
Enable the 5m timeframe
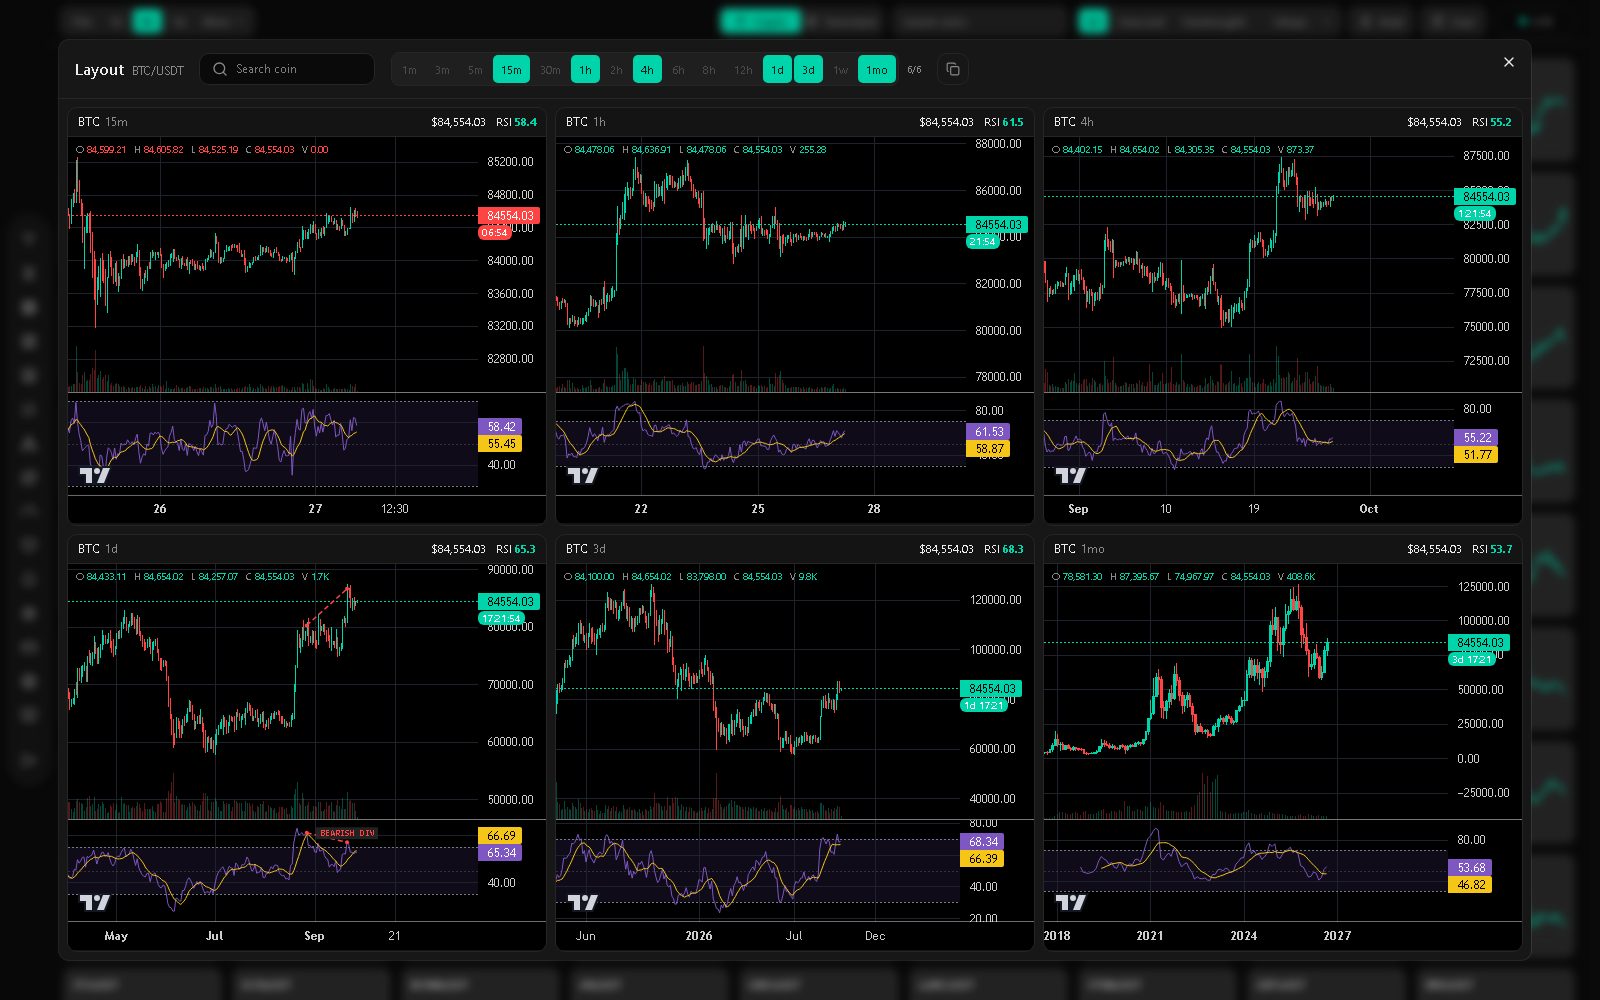(475, 70)
